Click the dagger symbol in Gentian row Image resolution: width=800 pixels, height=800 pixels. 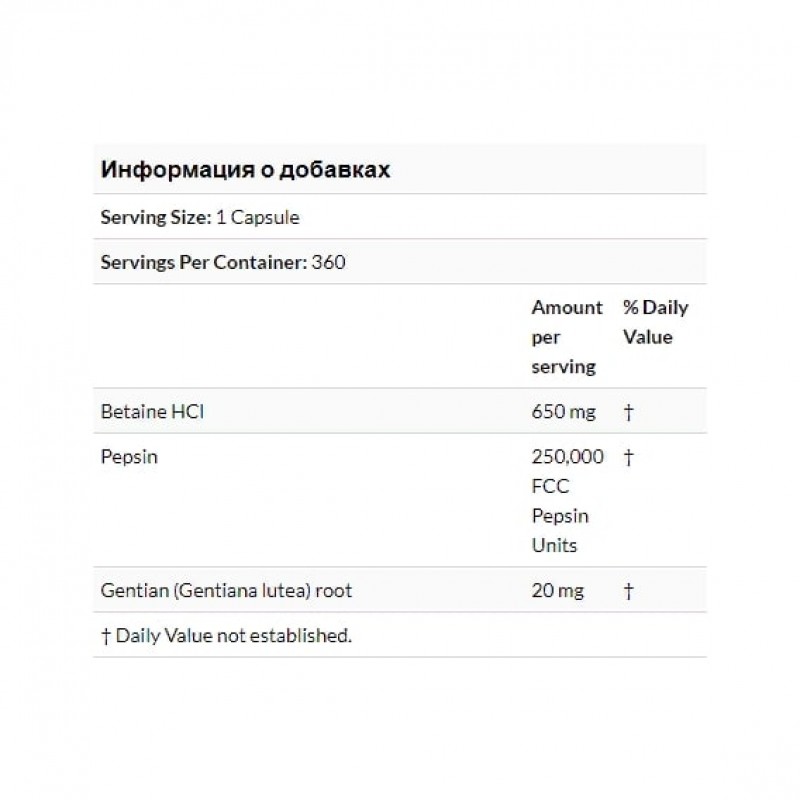coord(628,591)
